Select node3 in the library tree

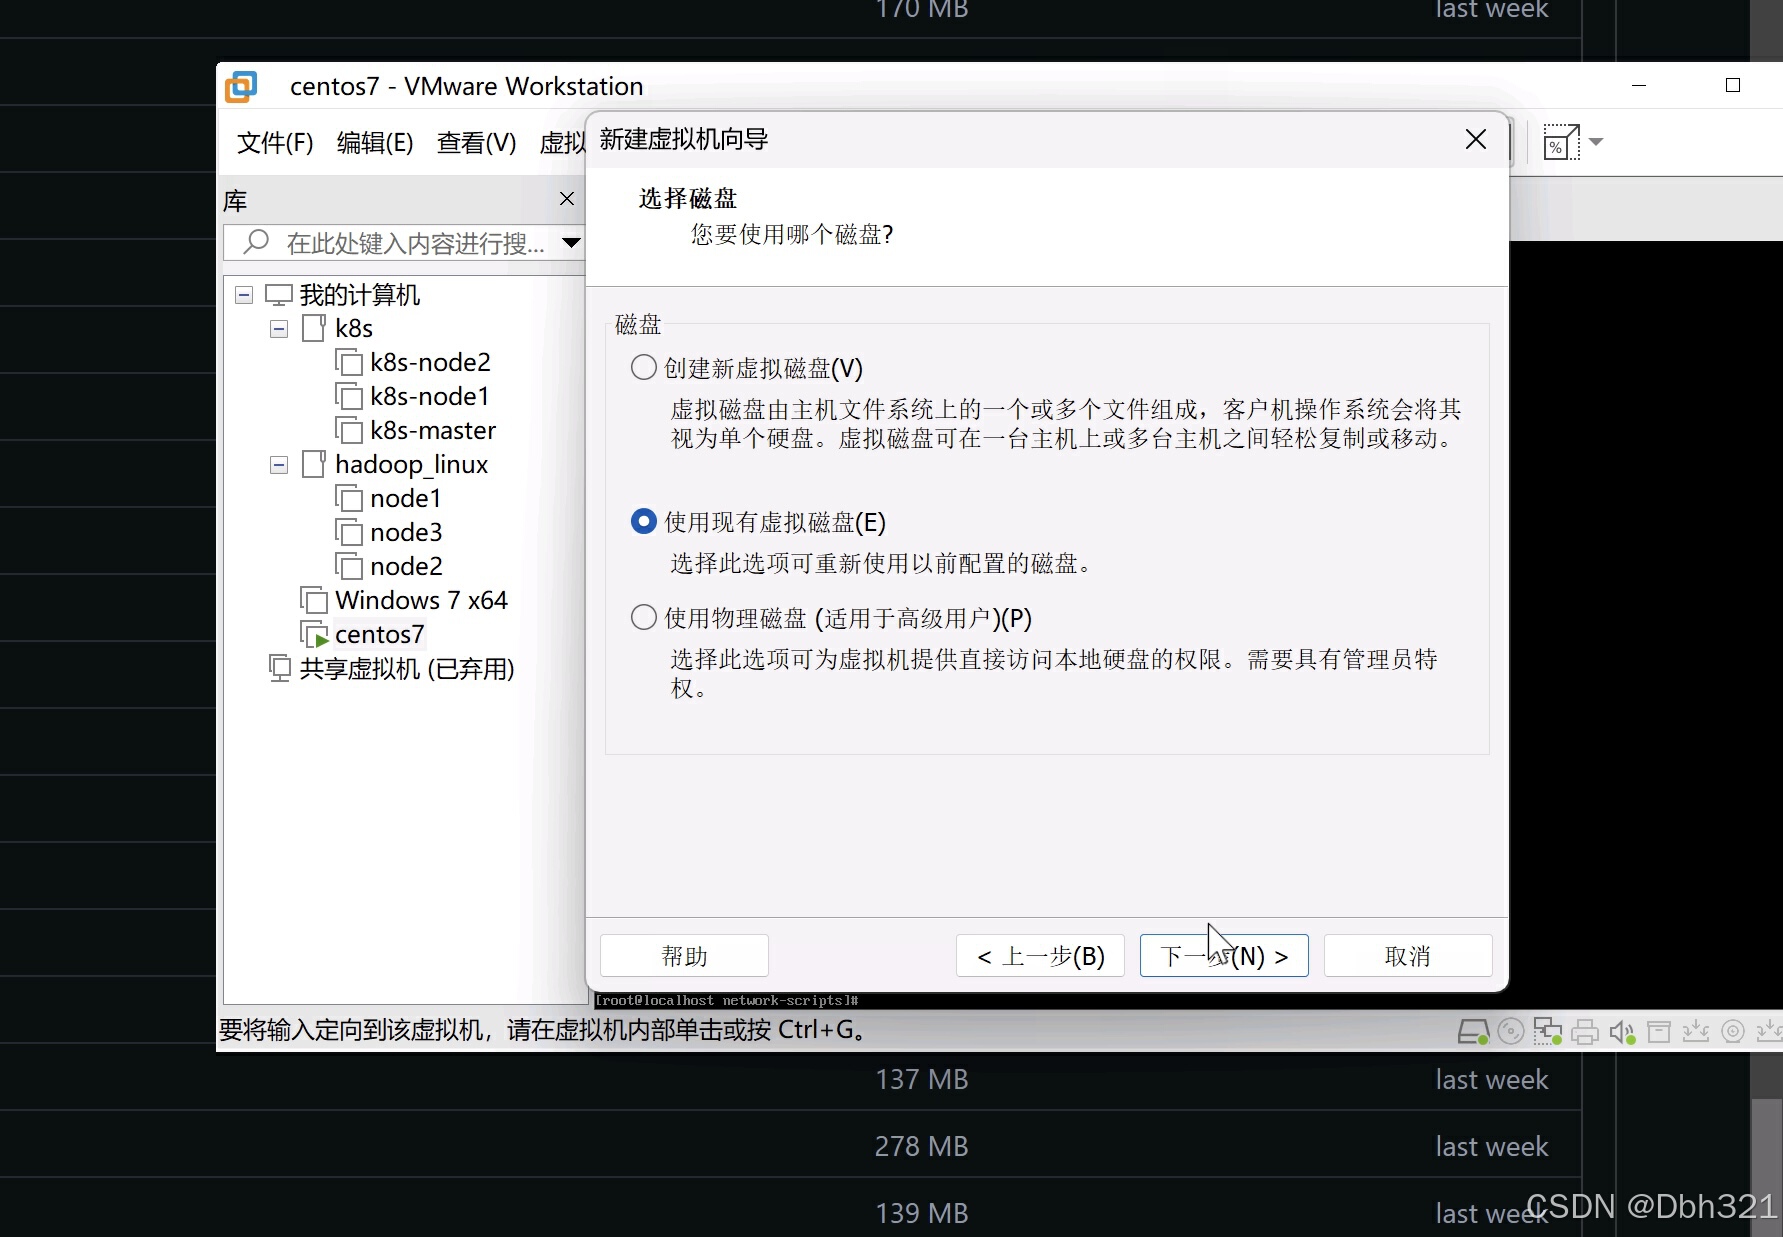(x=406, y=532)
